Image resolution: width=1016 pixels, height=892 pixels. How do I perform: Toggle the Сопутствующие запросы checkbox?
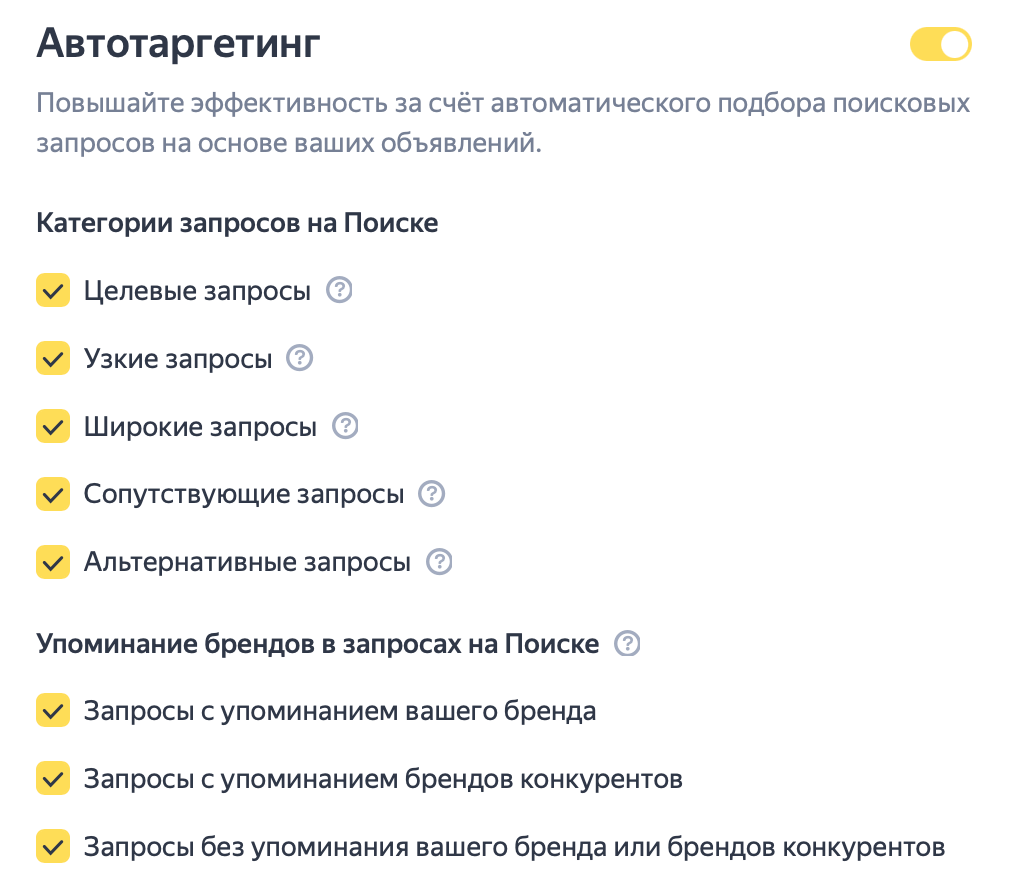pos(53,494)
